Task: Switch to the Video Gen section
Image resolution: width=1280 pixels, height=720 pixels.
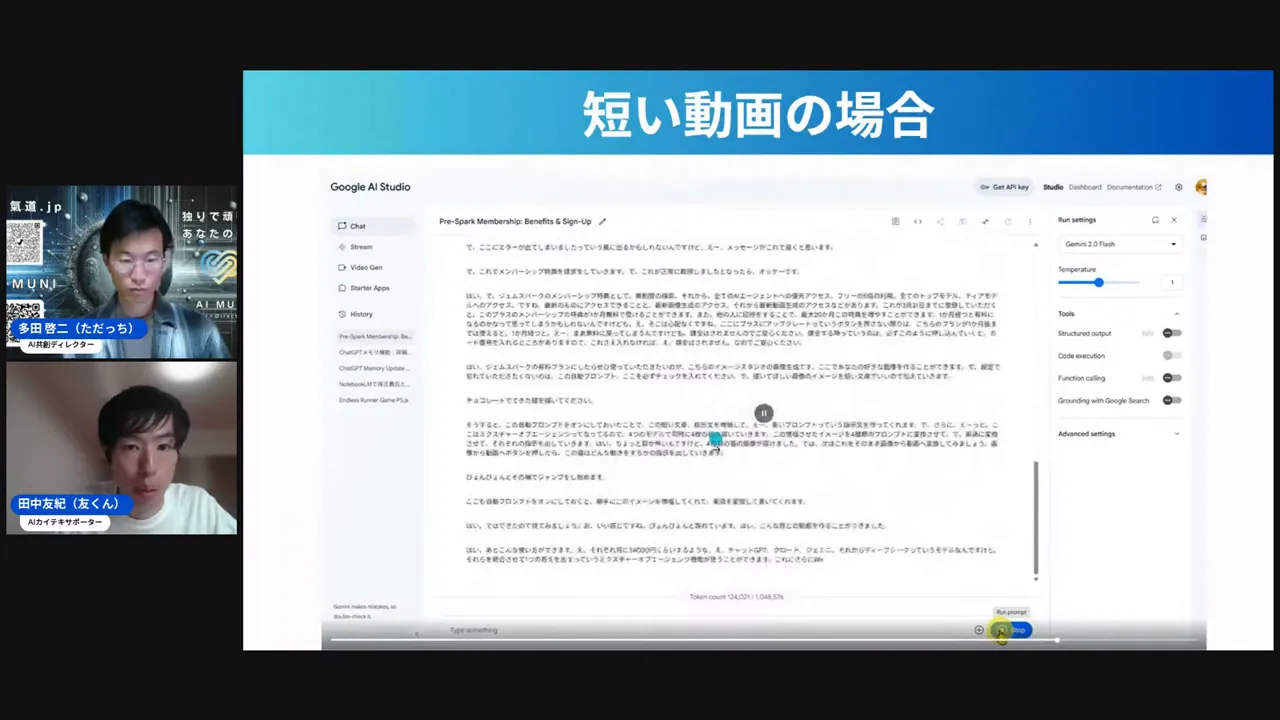Action: tap(366, 267)
